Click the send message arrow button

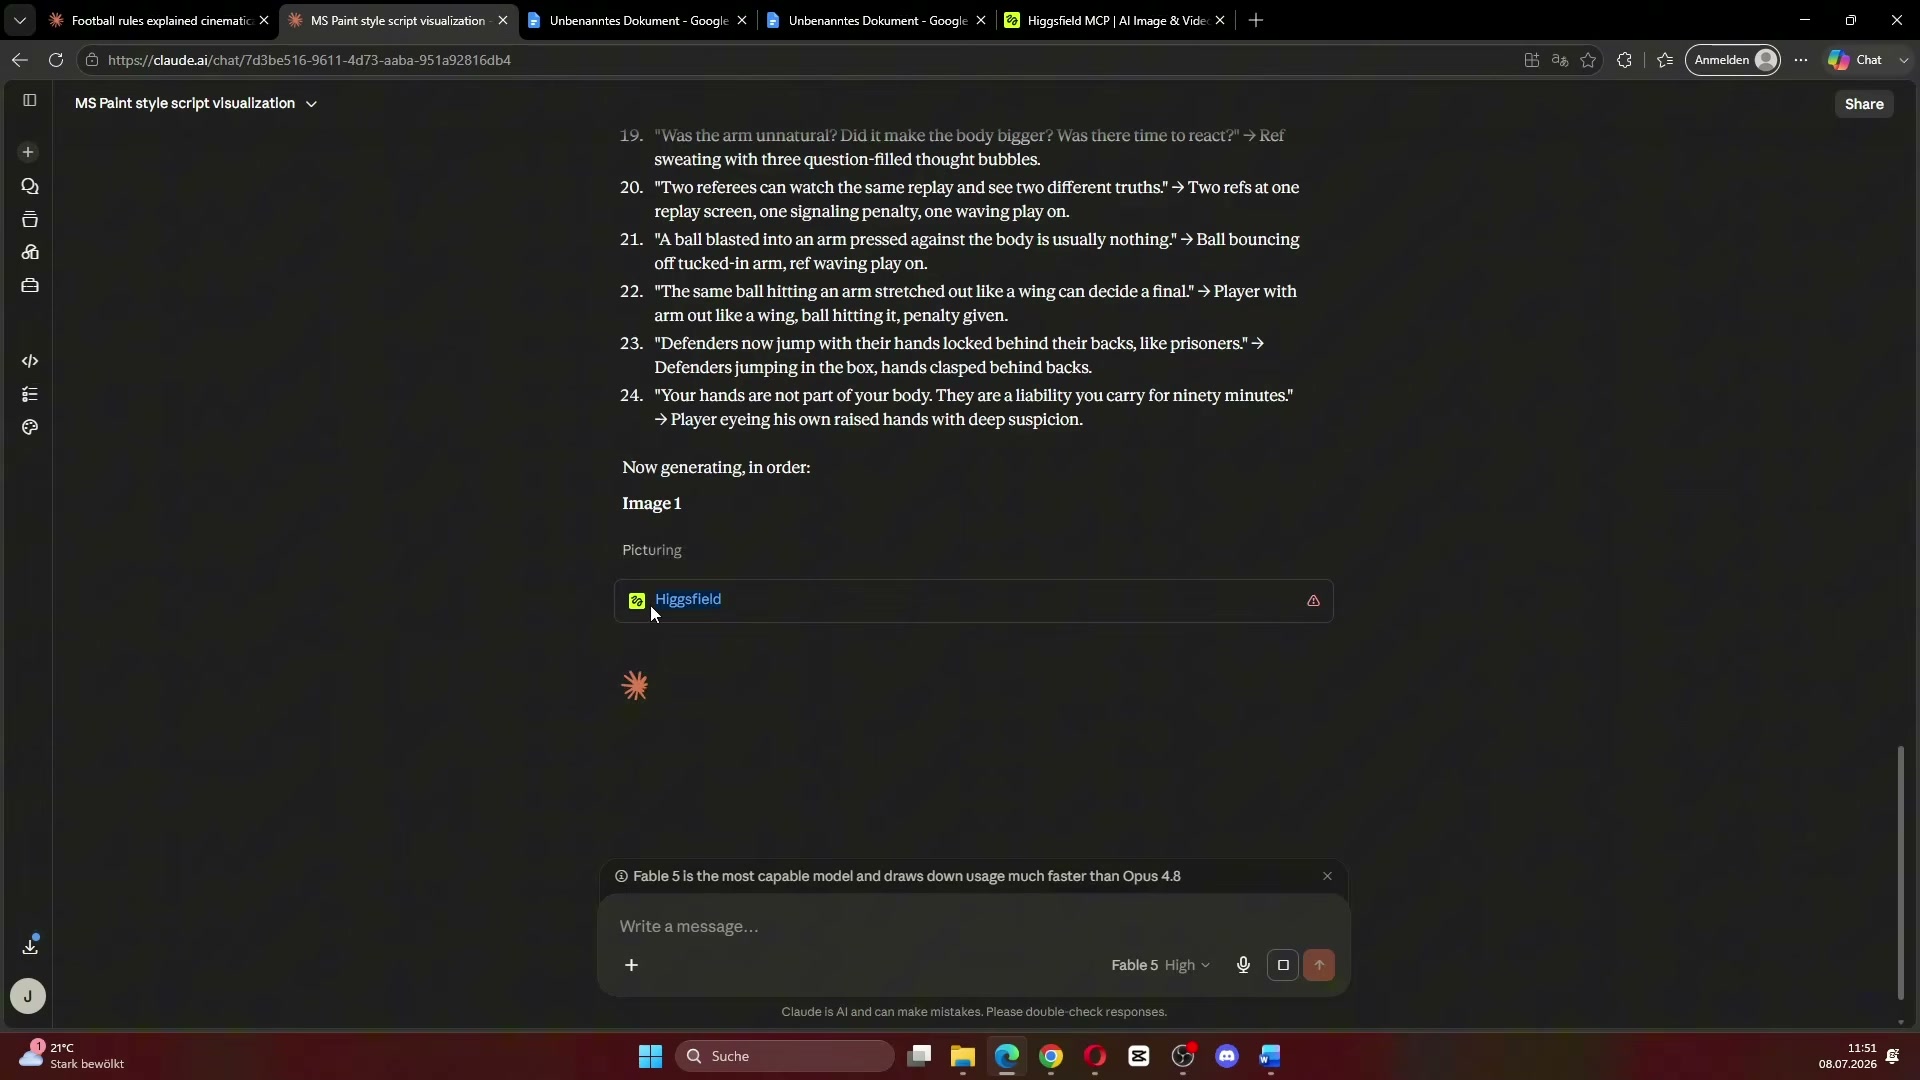[x=1319, y=965]
